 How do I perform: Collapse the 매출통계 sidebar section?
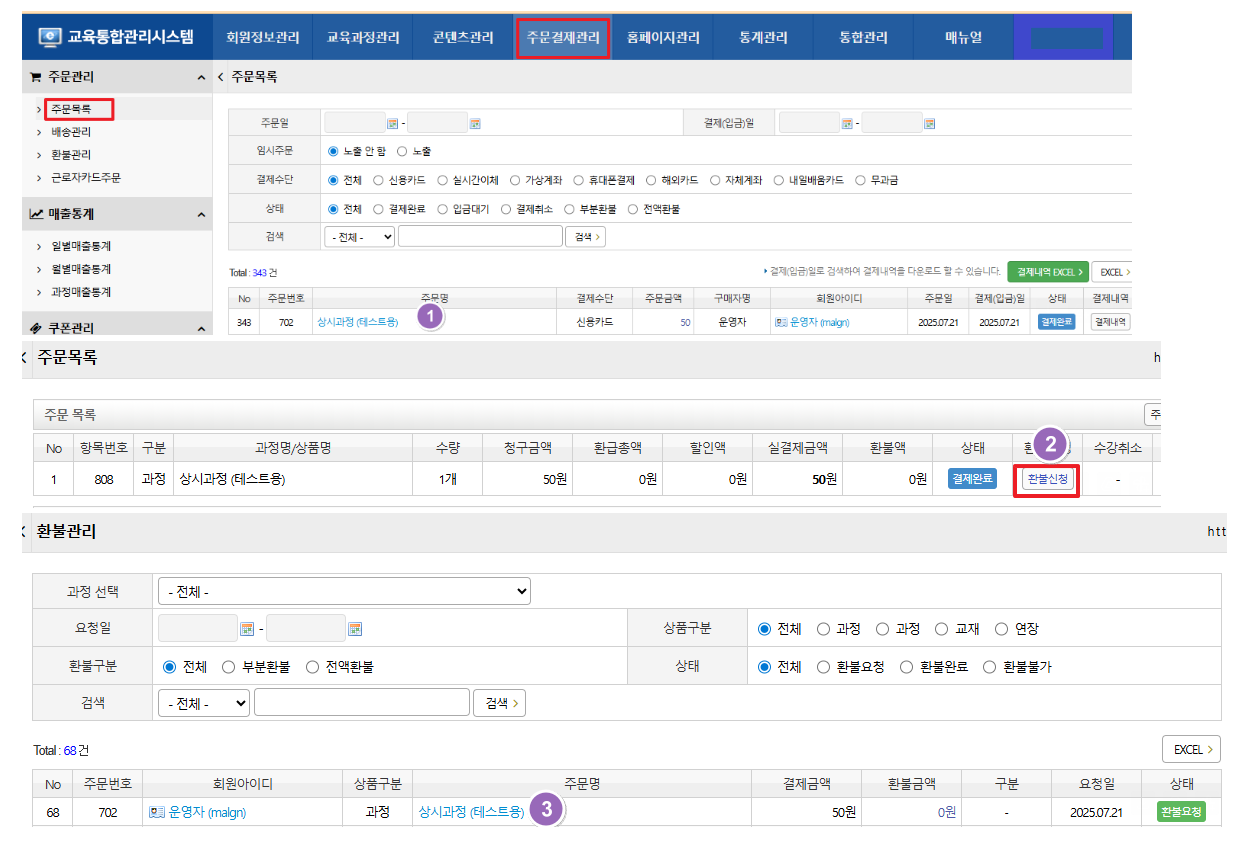click(200, 214)
